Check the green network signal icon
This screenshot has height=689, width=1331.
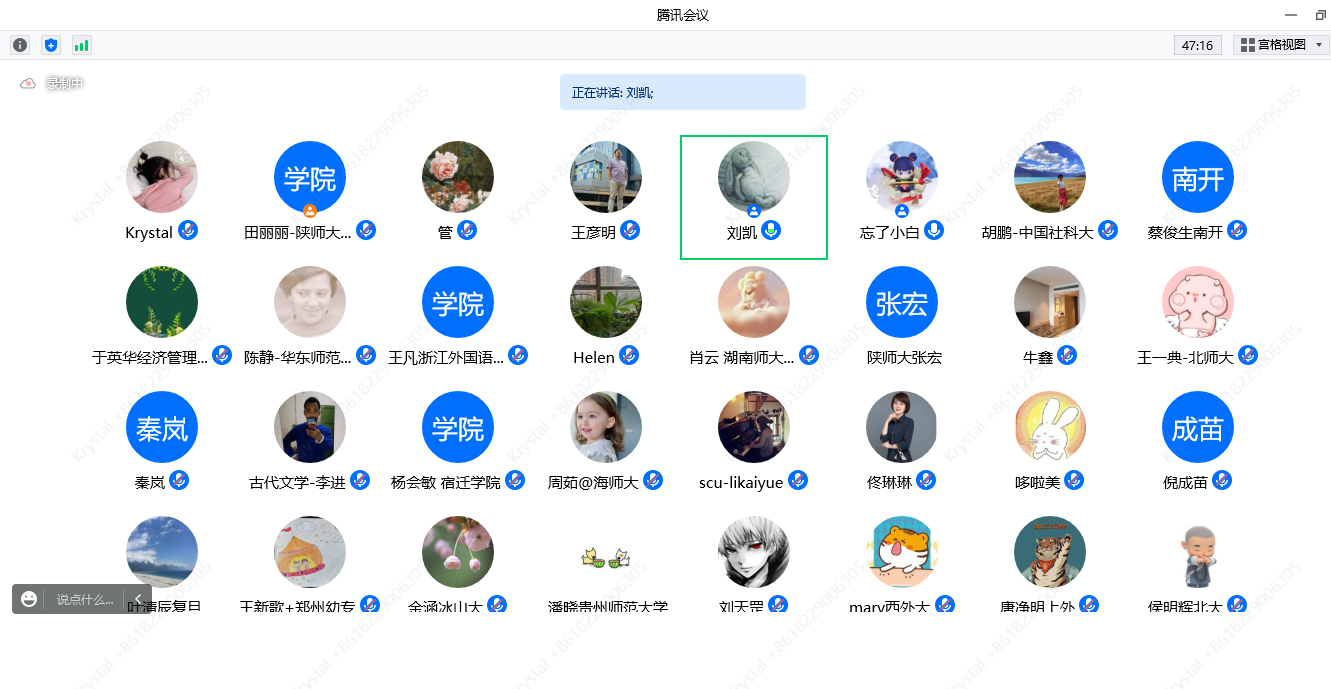point(81,45)
